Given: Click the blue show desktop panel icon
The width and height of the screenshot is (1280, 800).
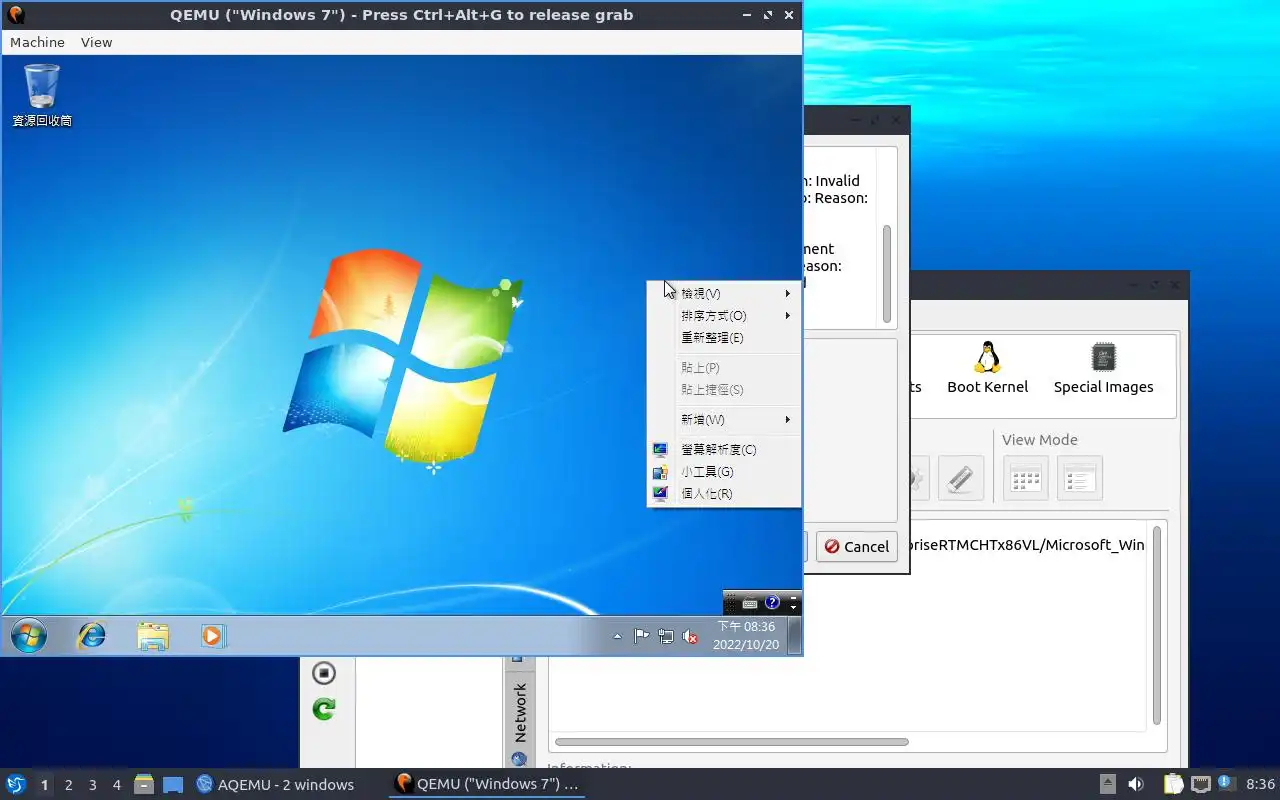Looking at the screenshot, I should coord(173,785).
